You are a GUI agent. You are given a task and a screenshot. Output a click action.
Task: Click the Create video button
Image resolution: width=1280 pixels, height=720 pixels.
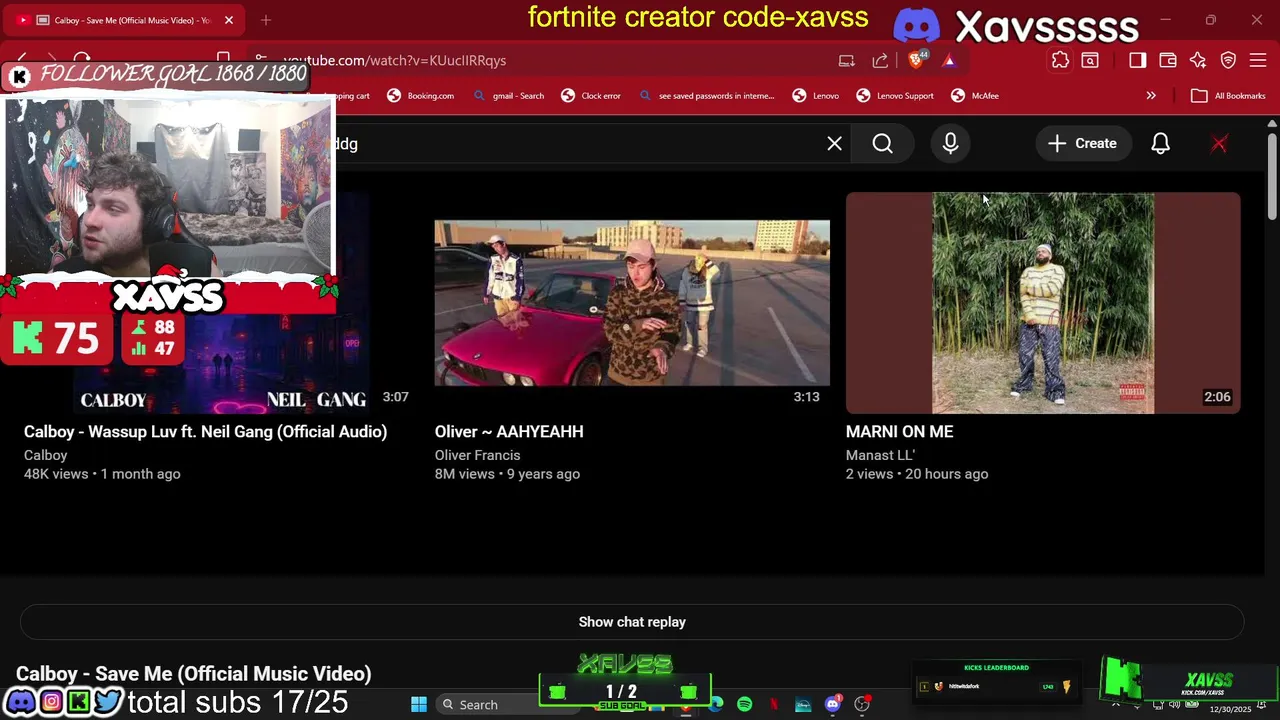click(x=1082, y=143)
